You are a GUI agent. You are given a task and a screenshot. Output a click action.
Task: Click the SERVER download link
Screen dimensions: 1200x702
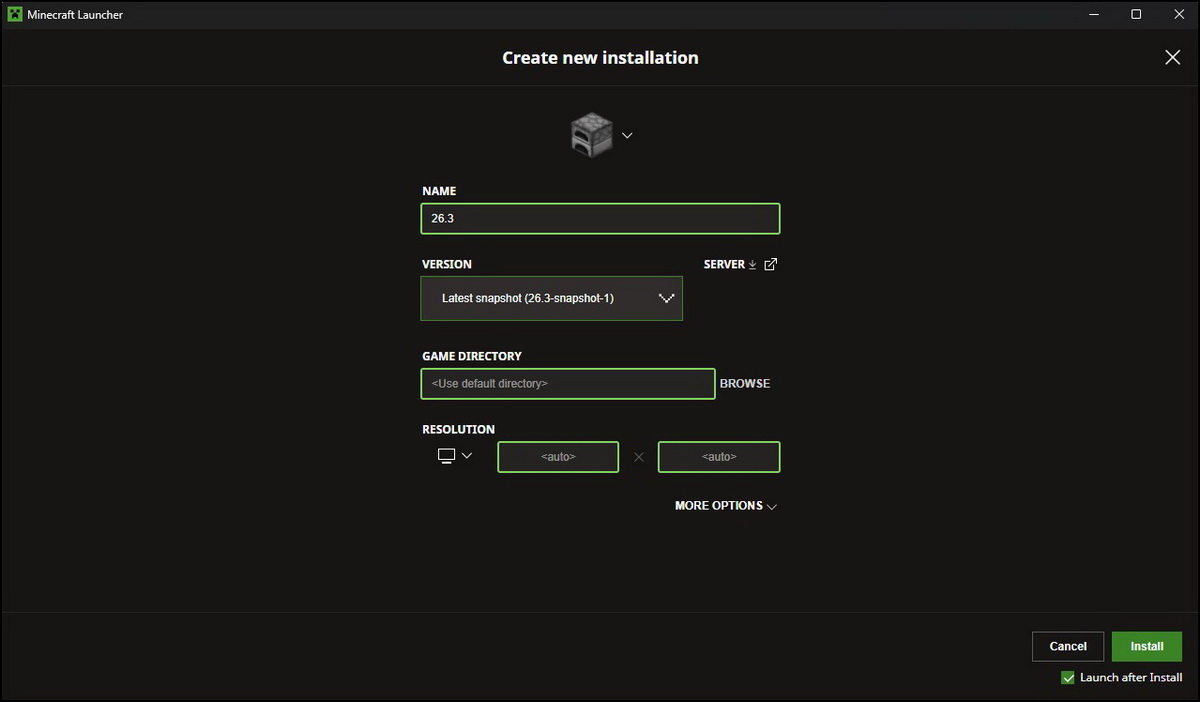pyautogui.click(x=731, y=265)
